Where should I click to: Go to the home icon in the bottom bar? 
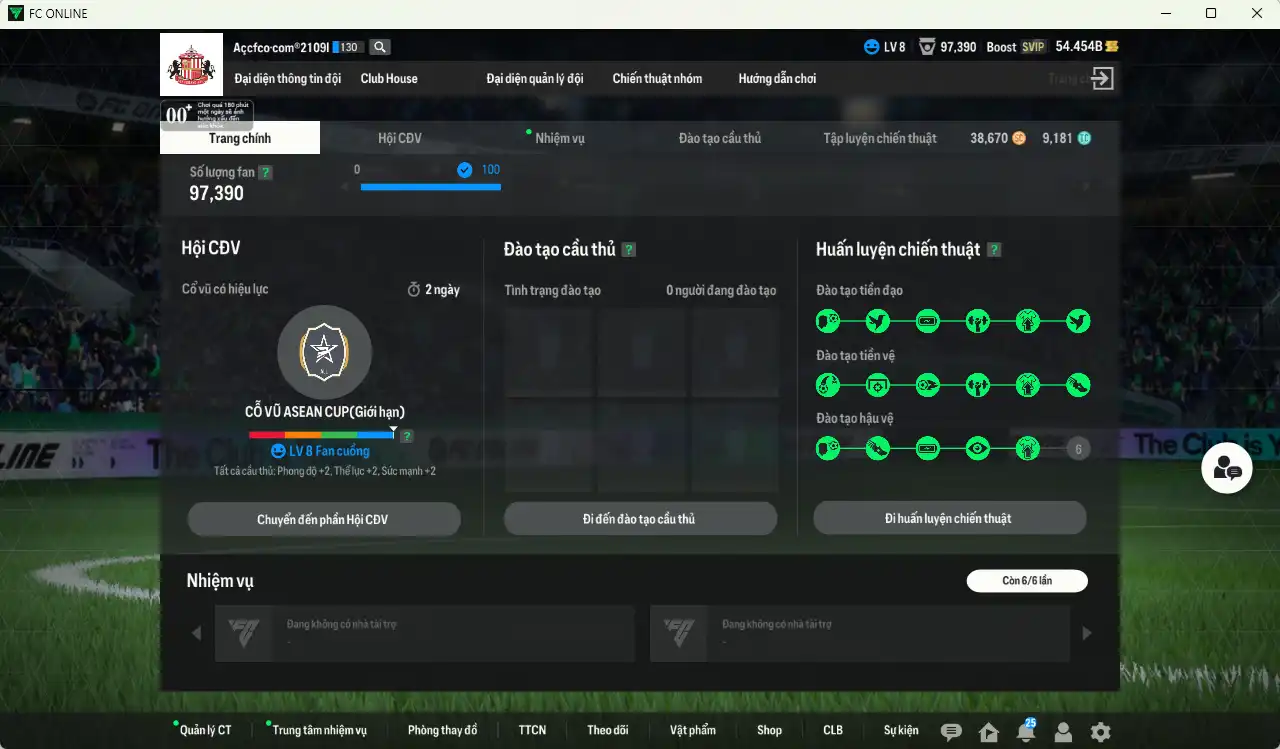[x=989, y=732]
